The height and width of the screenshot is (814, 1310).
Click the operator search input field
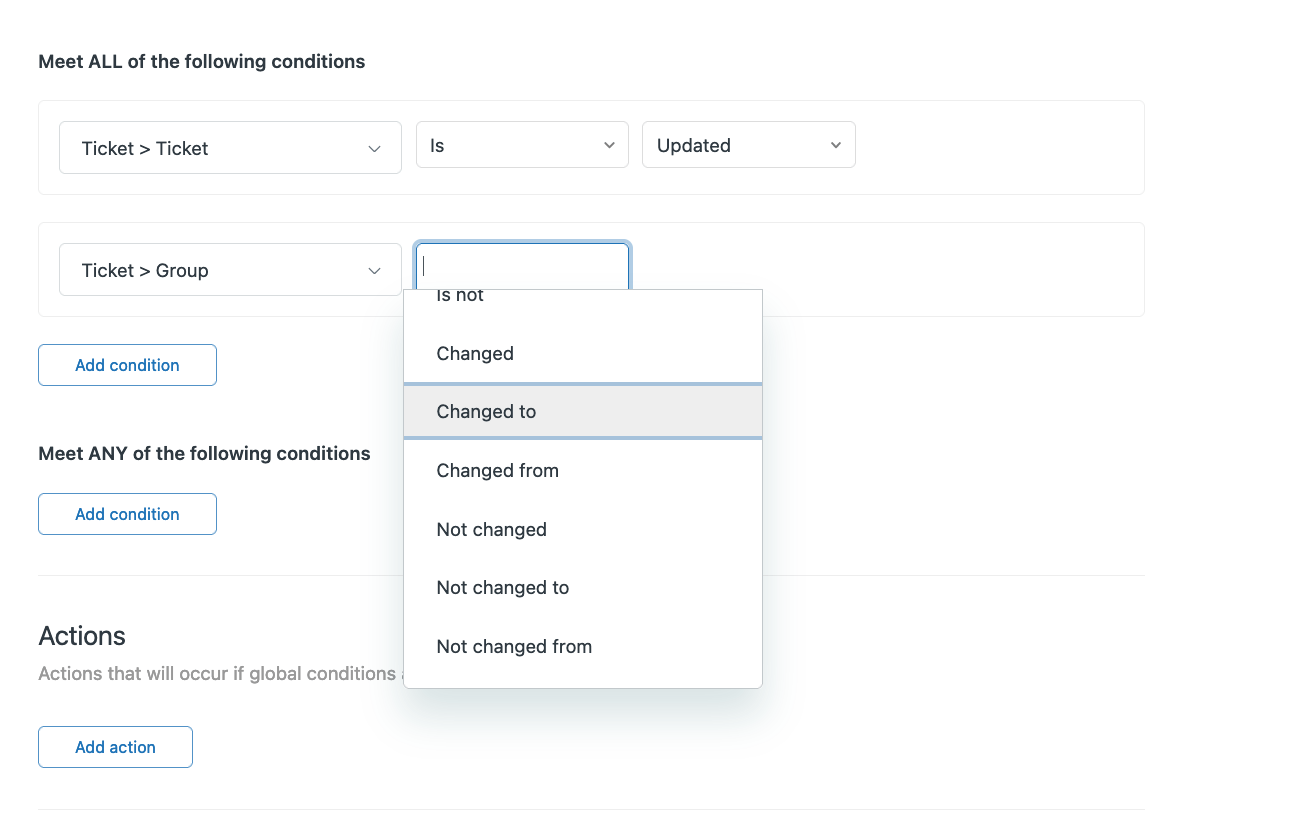point(521,263)
